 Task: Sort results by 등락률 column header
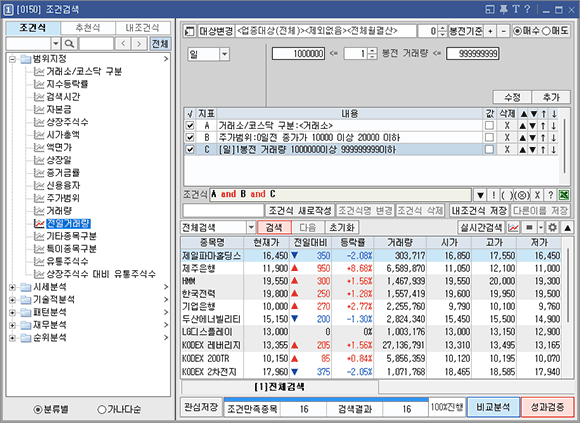[x=353, y=243]
